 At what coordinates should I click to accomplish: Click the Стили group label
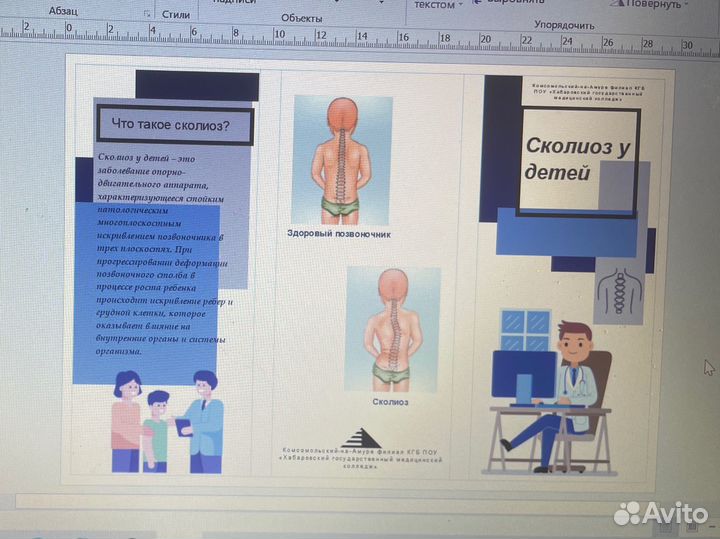(x=176, y=15)
